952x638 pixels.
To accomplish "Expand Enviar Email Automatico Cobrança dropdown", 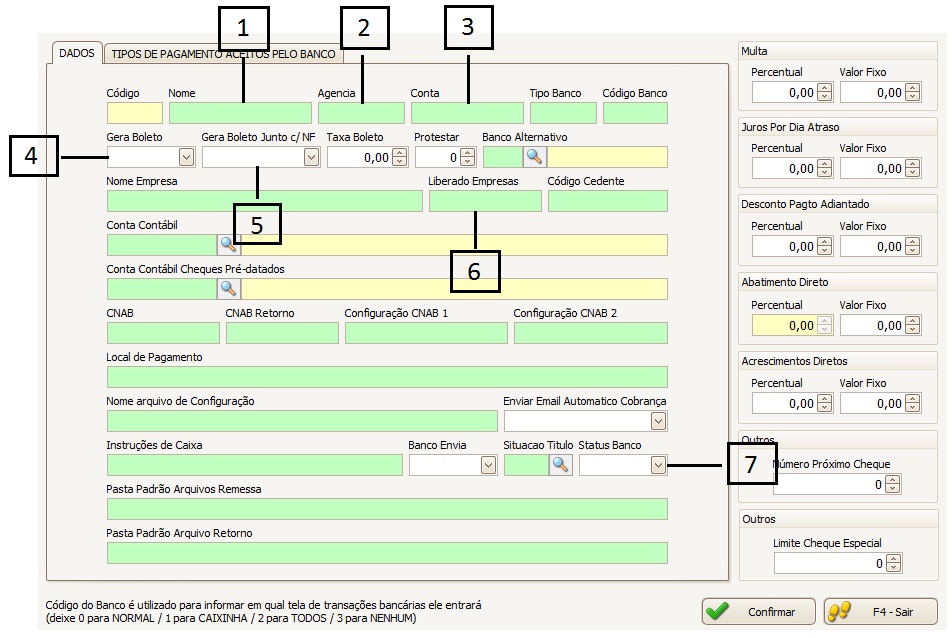I will (x=658, y=422).
